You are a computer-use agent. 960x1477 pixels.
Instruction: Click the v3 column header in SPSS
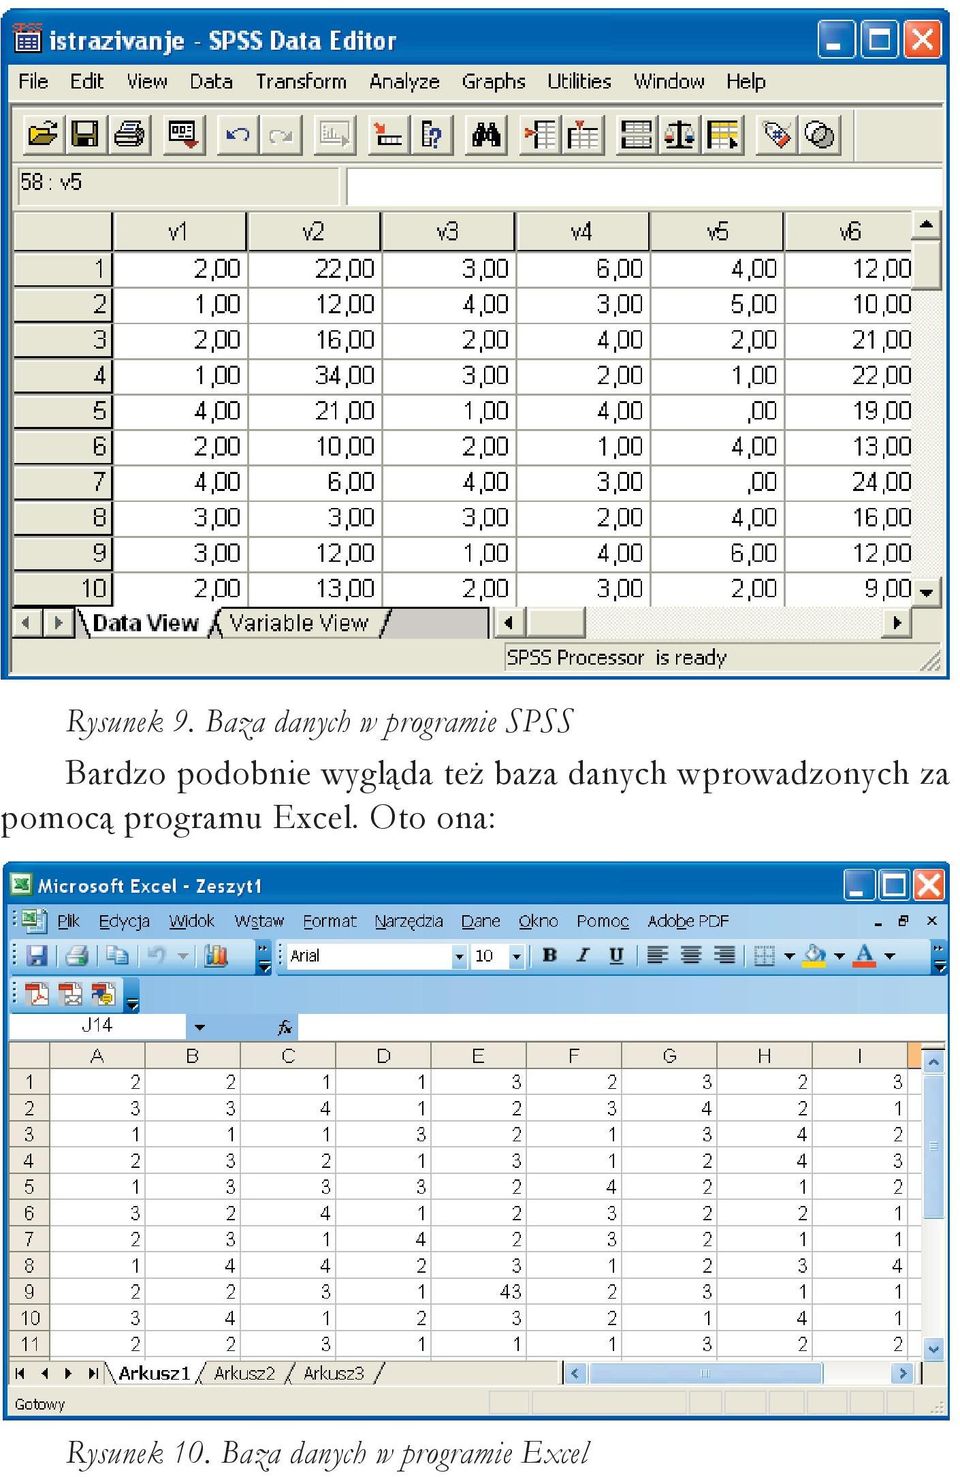click(x=447, y=232)
